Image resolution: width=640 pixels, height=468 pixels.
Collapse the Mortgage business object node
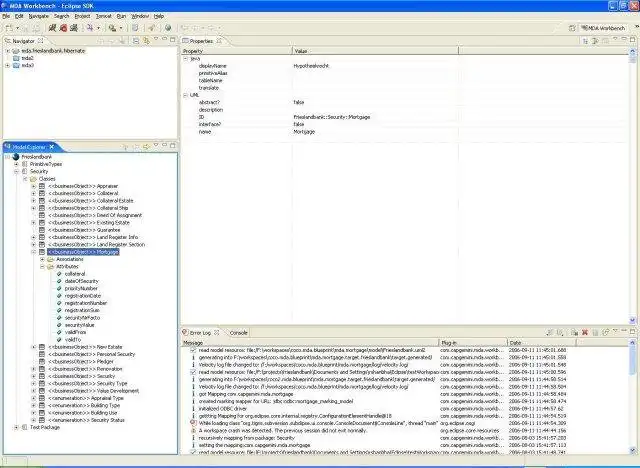pyautogui.click(x=34, y=252)
